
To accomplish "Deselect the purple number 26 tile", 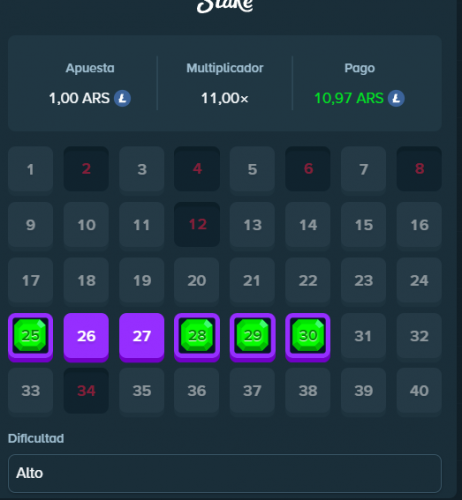I will click(x=86, y=337).
